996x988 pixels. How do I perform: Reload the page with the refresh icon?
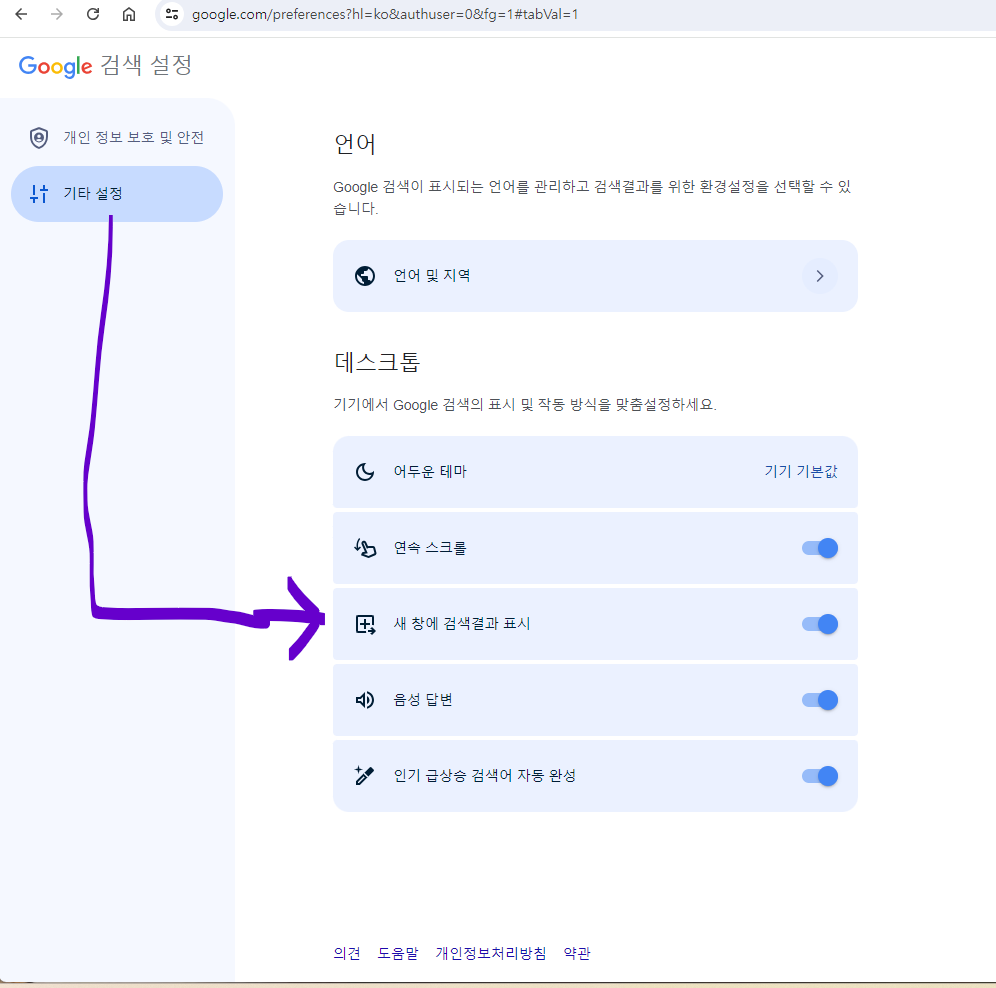point(93,14)
